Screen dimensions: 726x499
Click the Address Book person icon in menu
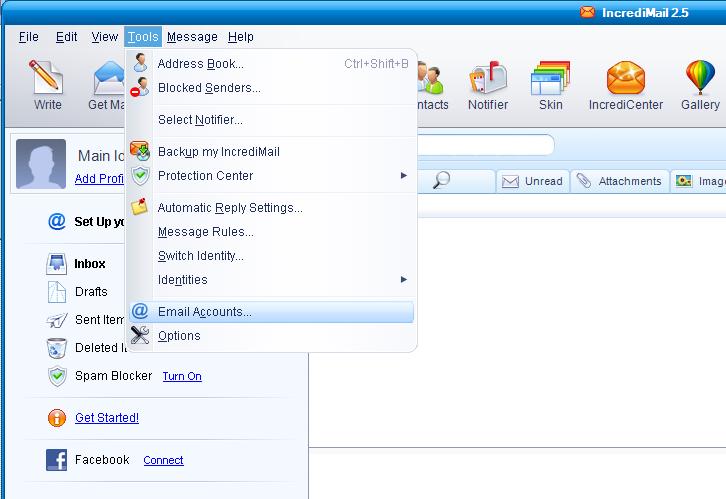coord(140,62)
